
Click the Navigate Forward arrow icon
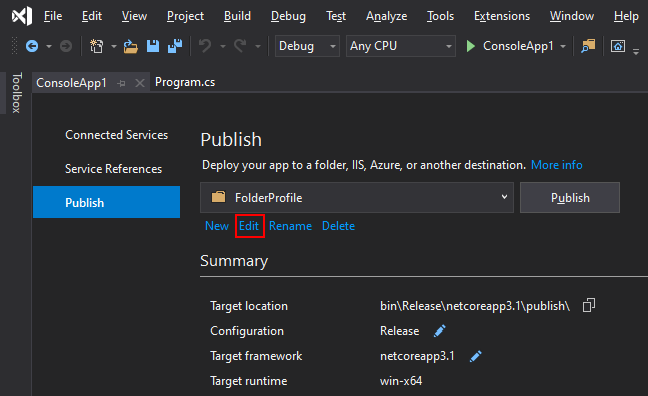pos(66,46)
